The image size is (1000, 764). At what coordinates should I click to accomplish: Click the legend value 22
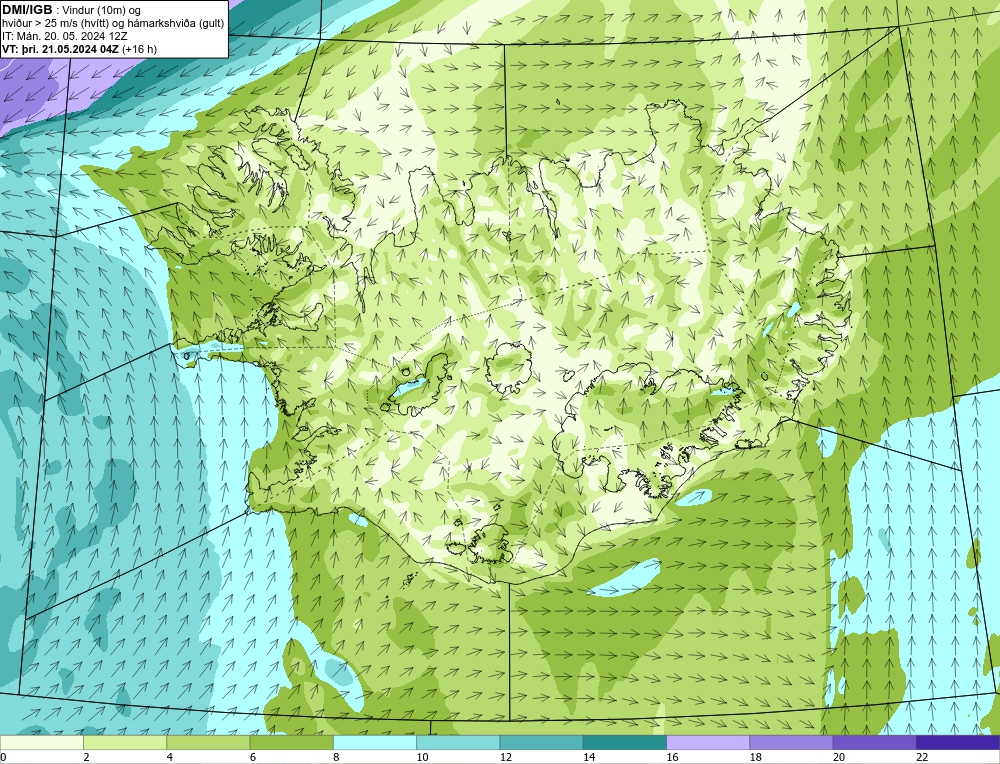point(922,757)
